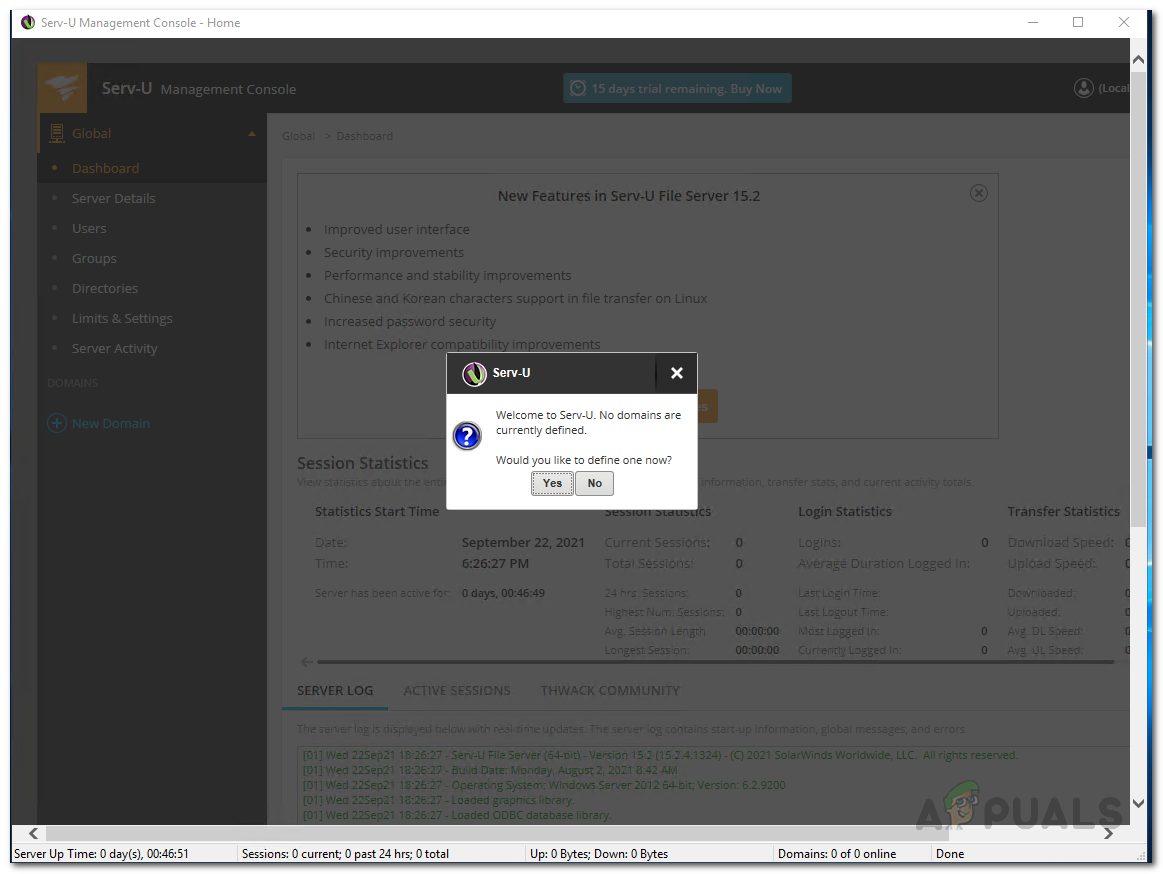Click 'New Features in Serv-U File Server 15.2' title
This screenshot has width=1163, height=874.
(628, 196)
